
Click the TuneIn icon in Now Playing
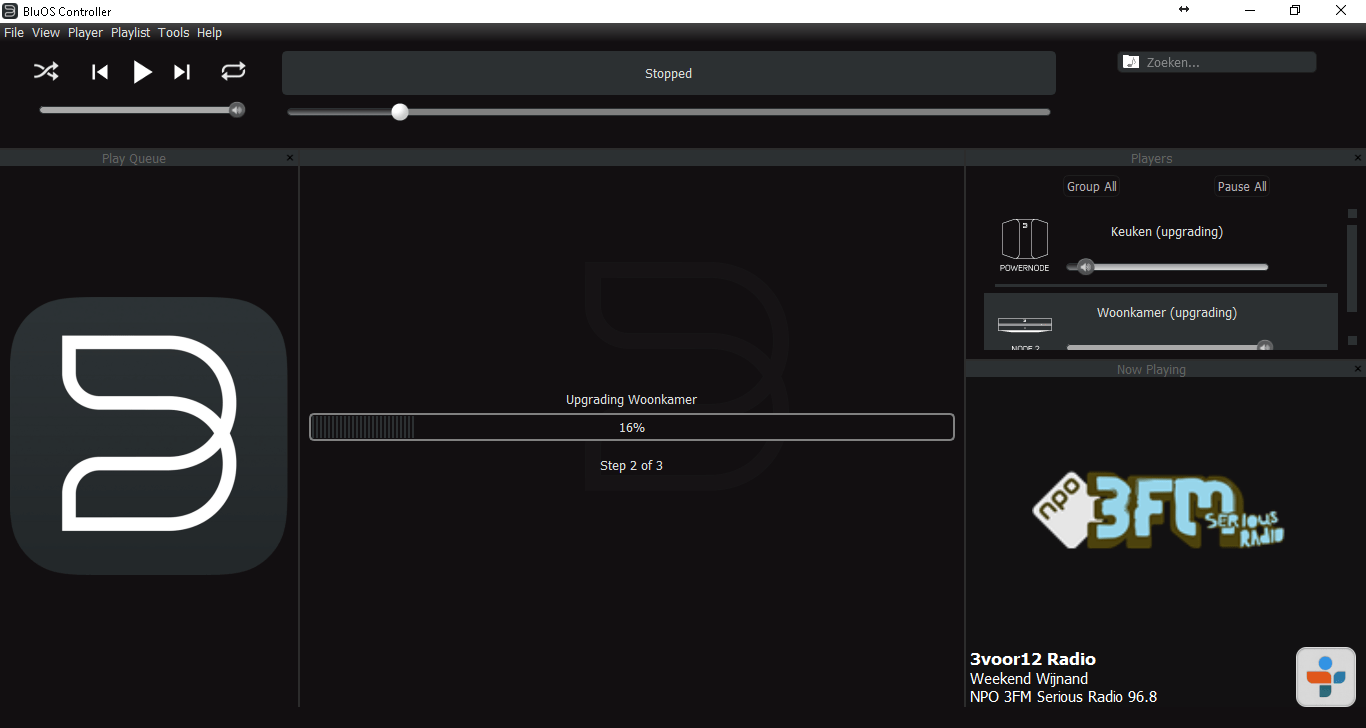click(x=1326, y=677)
